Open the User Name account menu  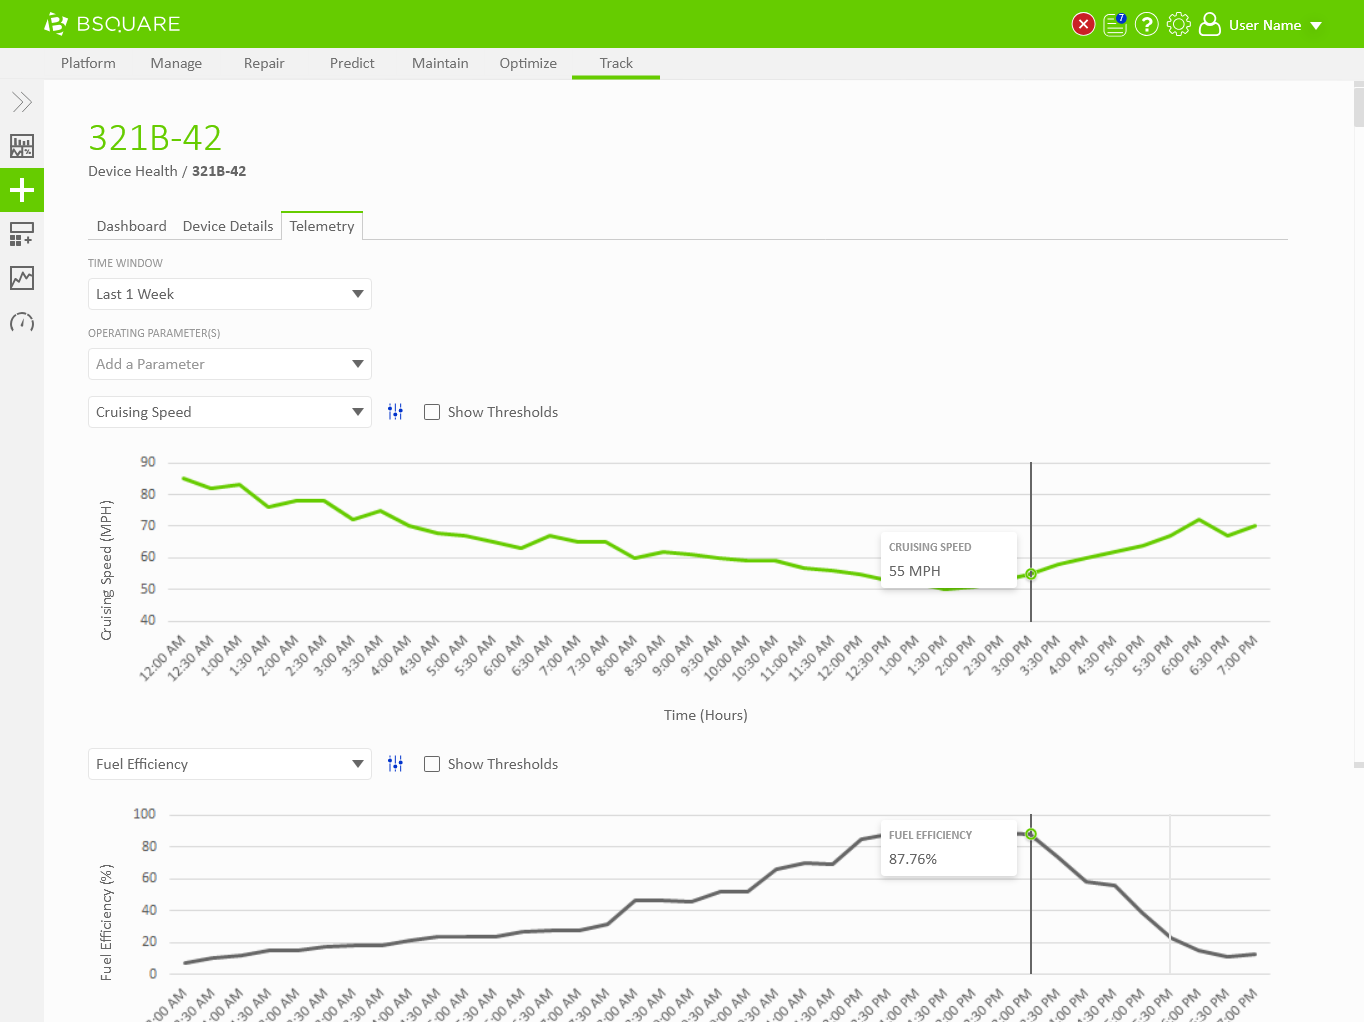pyautogui.click(x=1264, y=25)
